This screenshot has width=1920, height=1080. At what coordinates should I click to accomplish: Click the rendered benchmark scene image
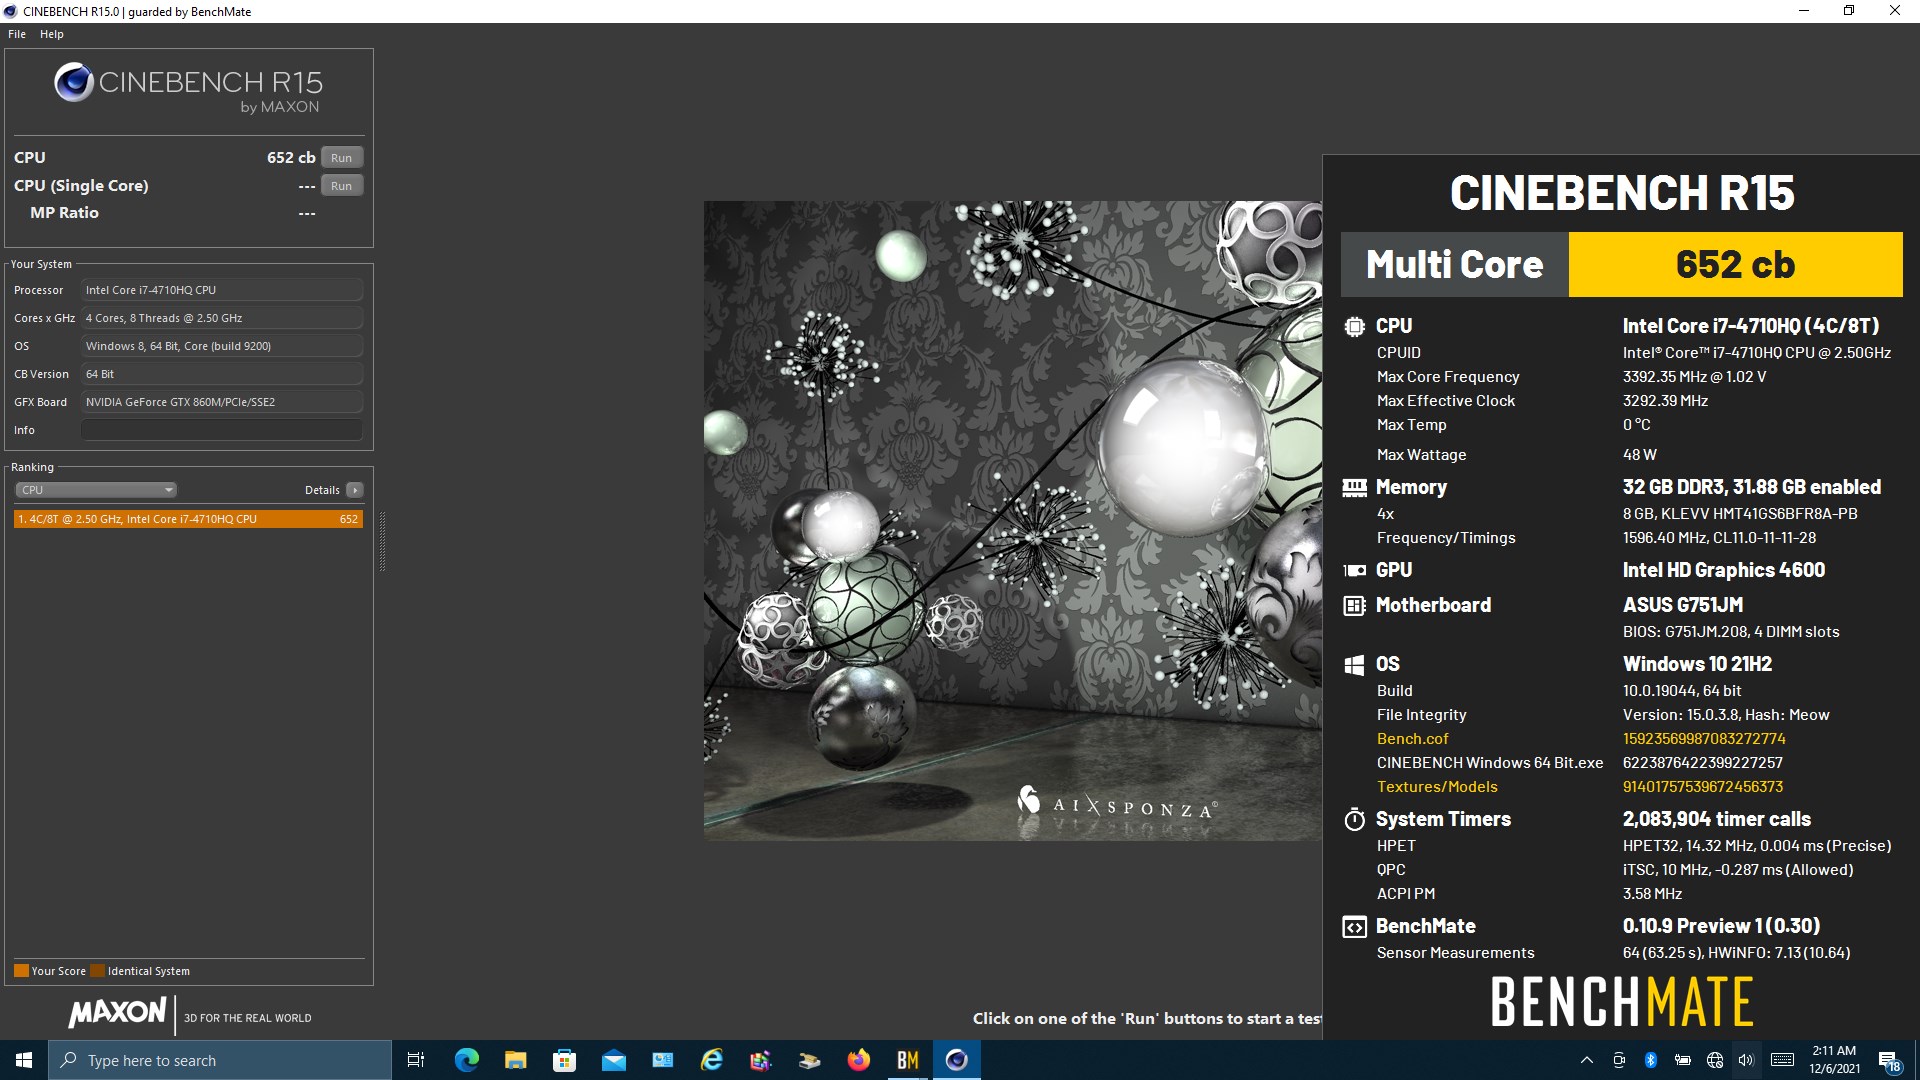[1012, 520]
